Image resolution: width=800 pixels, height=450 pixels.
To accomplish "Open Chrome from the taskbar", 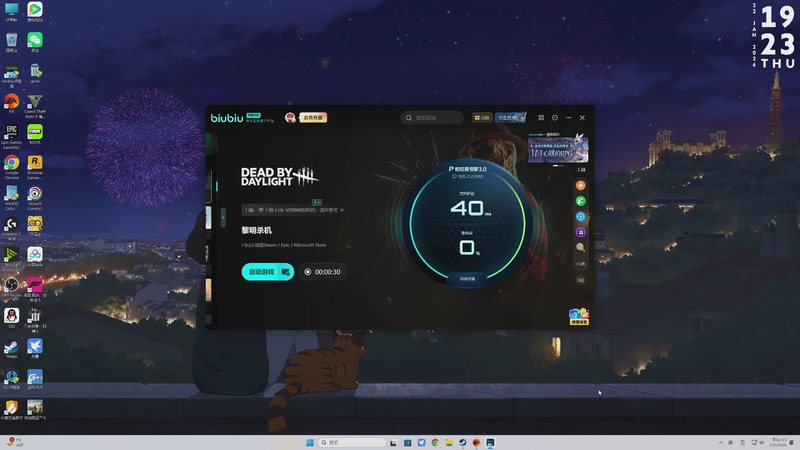I will tap(435, 442).
